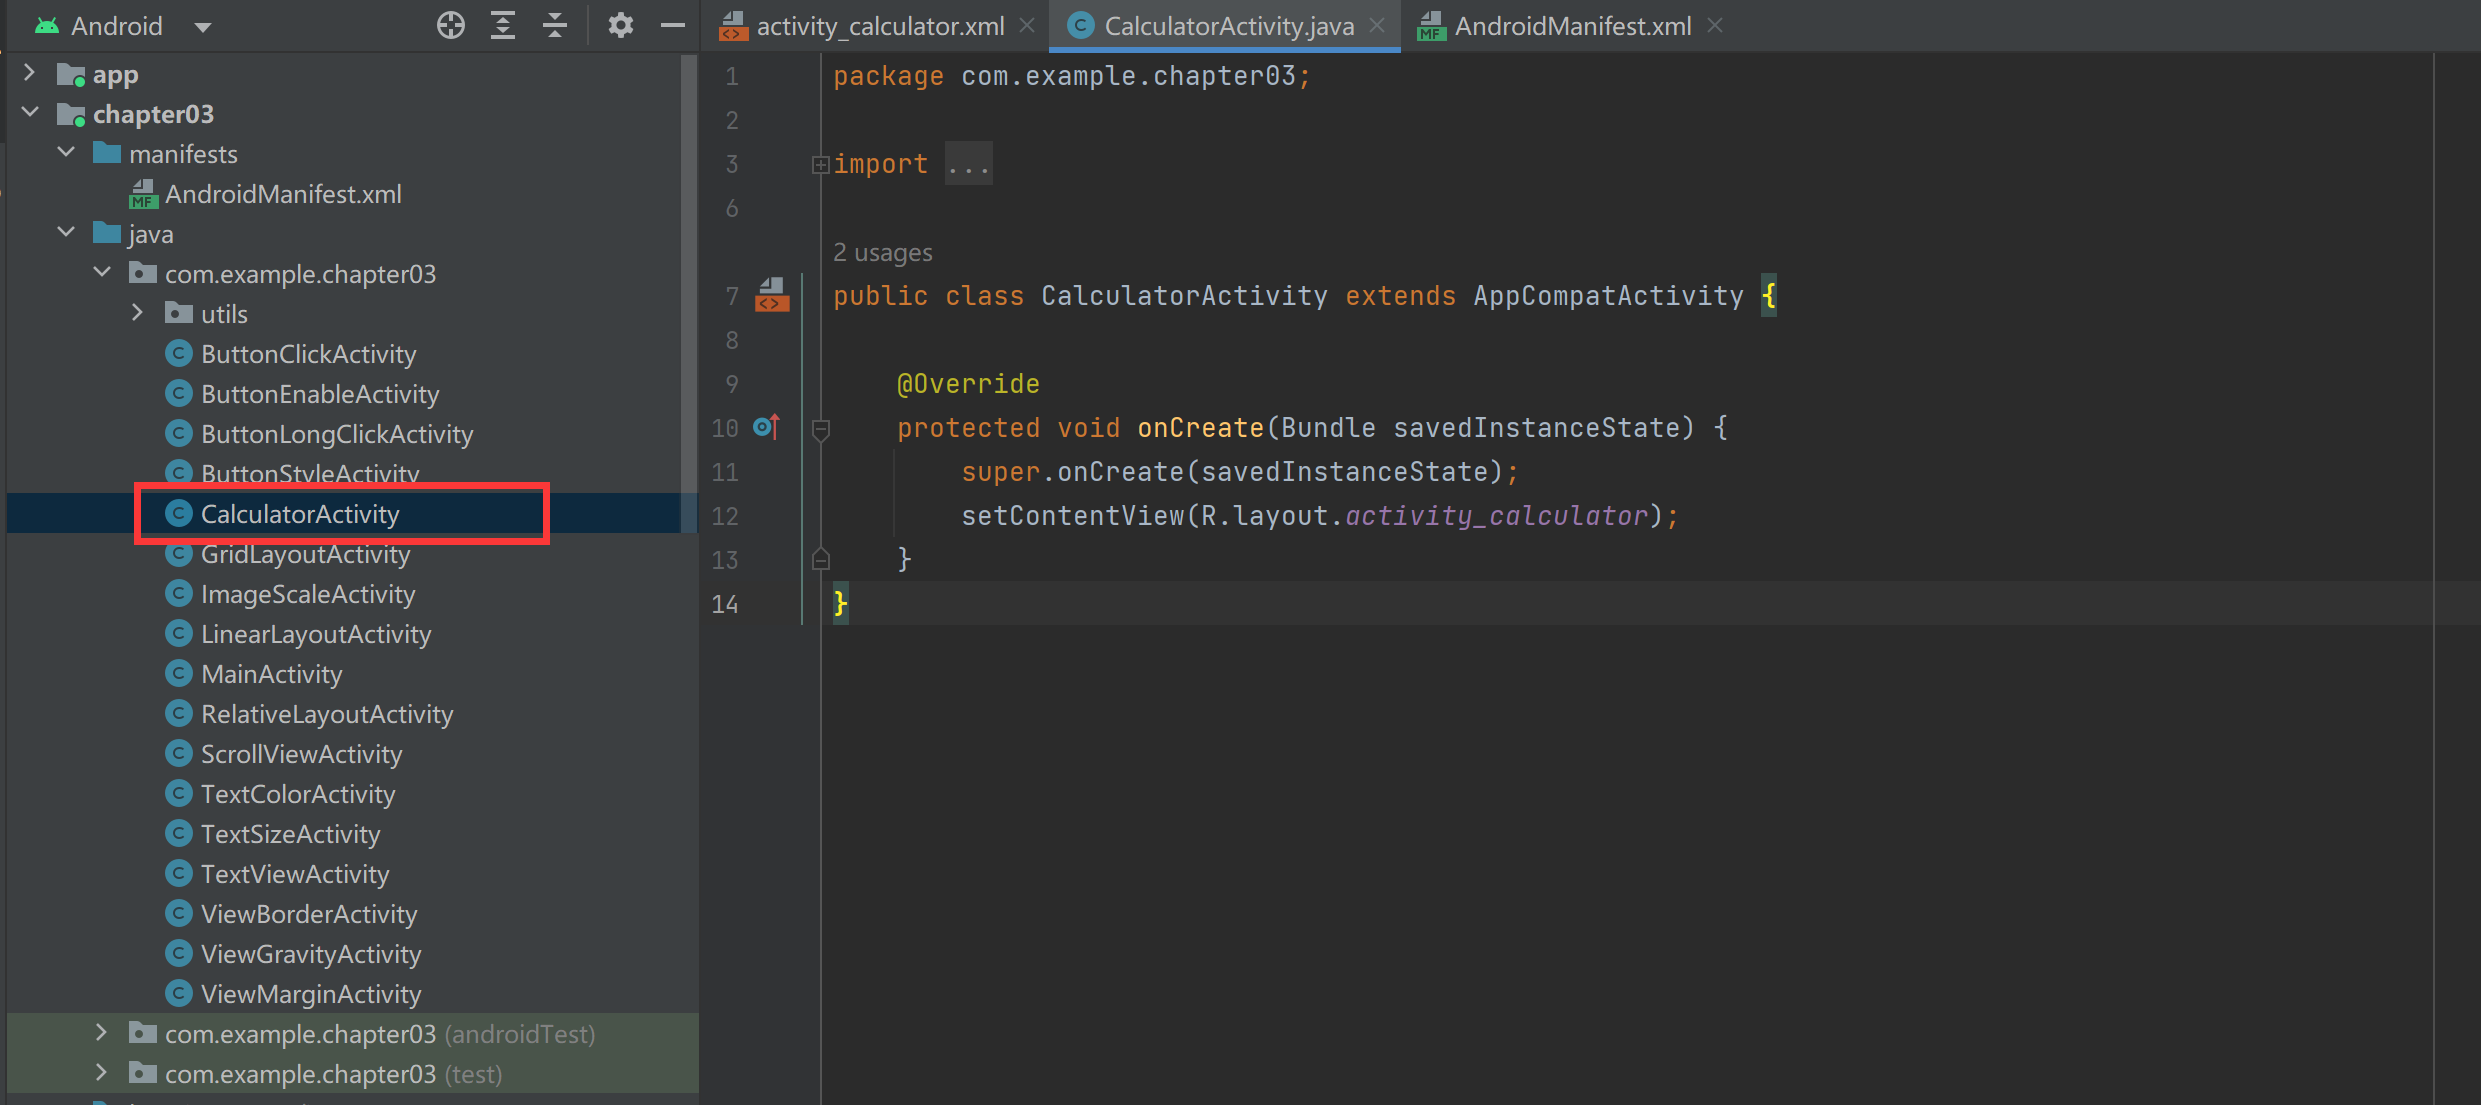Collapse the java folder
2481x1105 pixels.
[66, 233]
